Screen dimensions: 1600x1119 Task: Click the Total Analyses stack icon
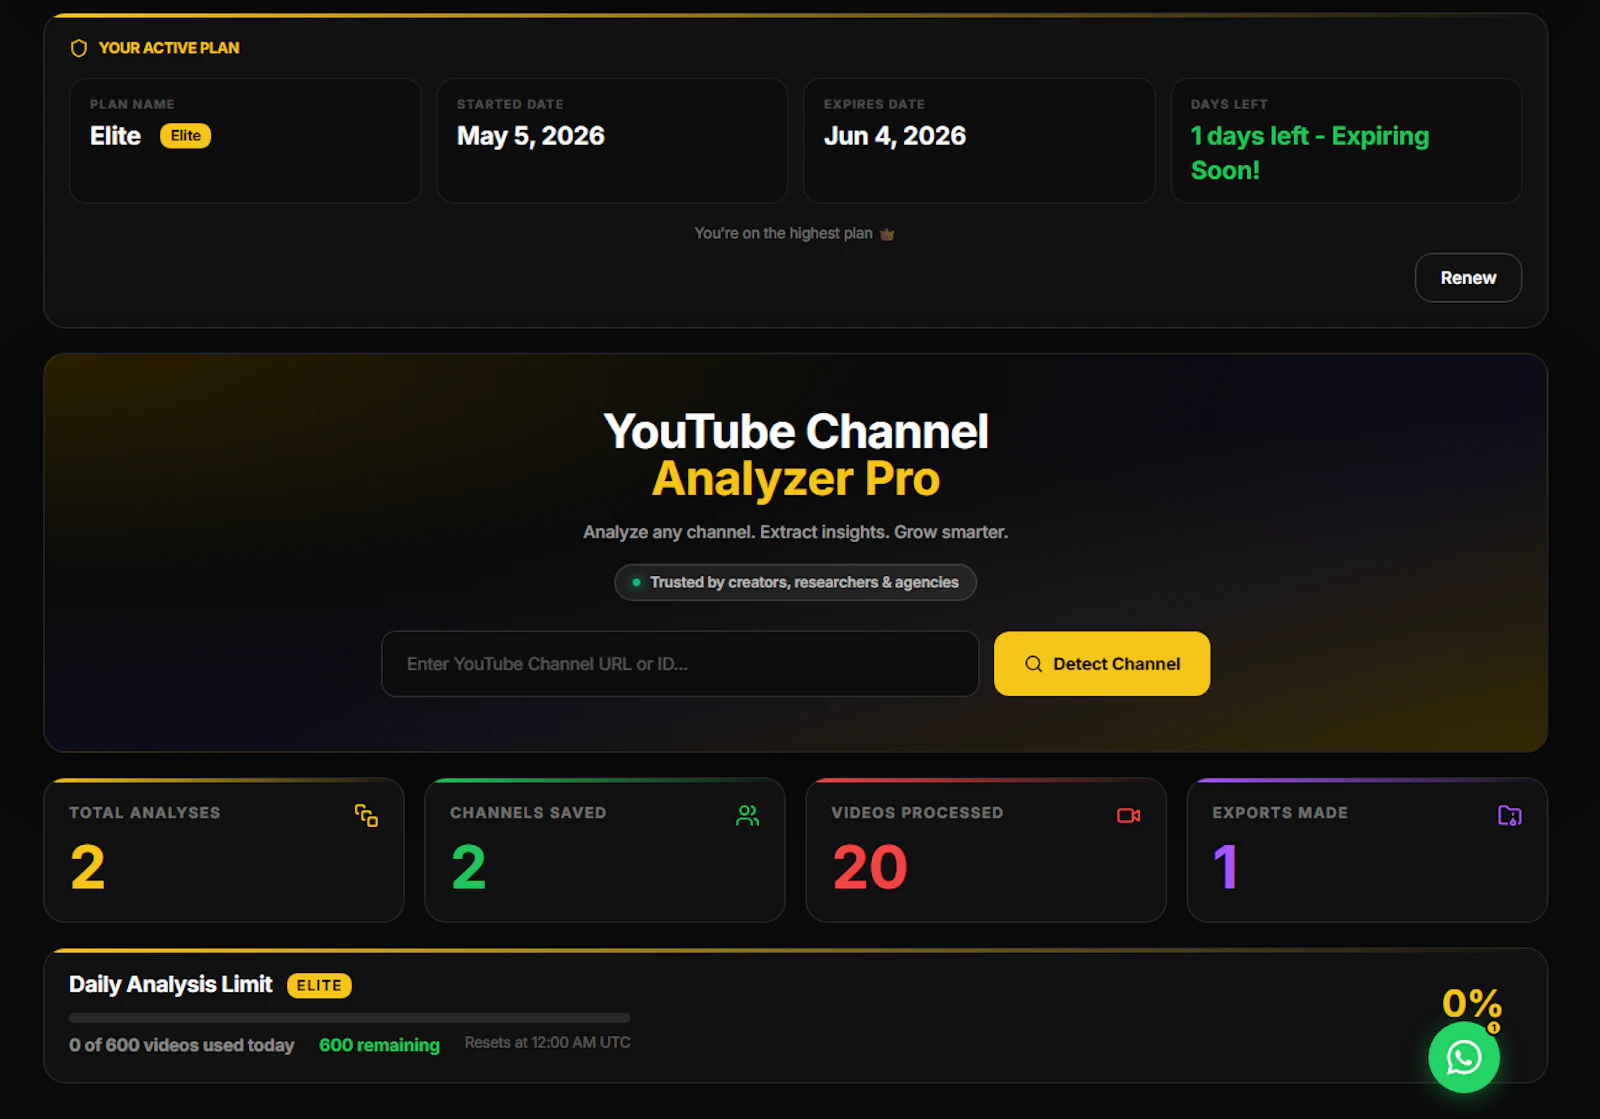pyautogui.click(x=366, y=816)
